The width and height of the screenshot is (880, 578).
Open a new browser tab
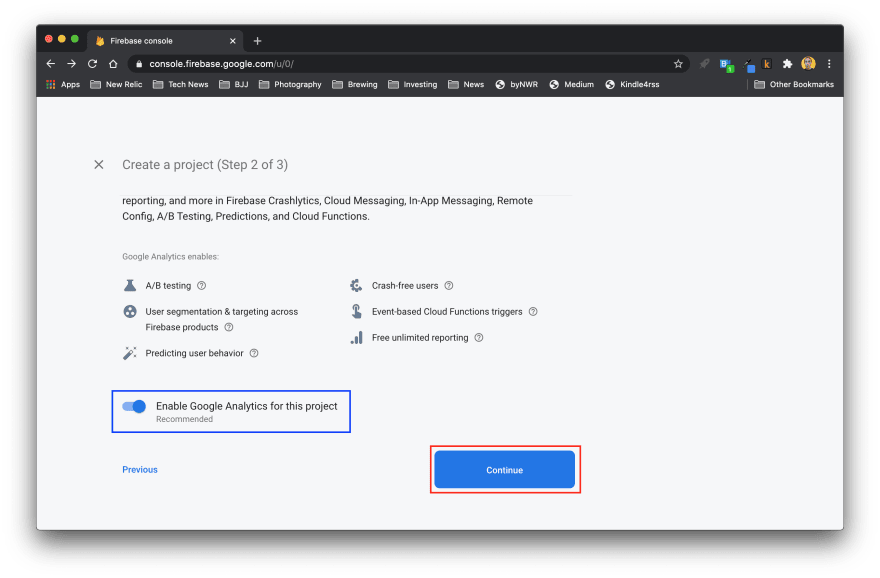pyautogui.click(x=257, y=41)
